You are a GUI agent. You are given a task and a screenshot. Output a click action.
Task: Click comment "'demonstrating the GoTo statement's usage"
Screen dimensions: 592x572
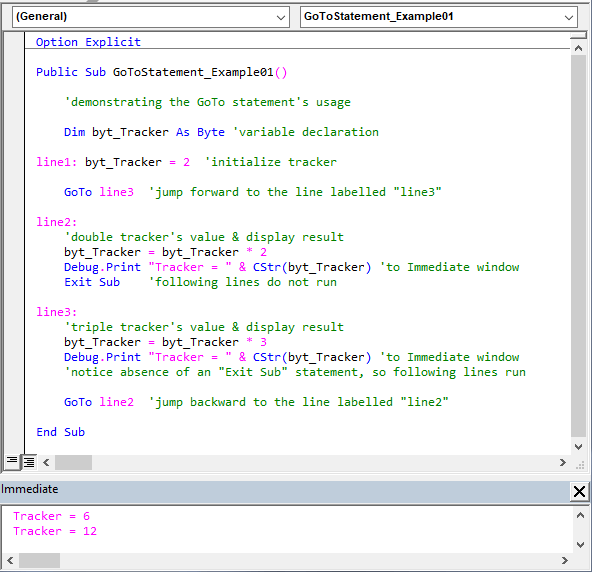tap(207, 102)
